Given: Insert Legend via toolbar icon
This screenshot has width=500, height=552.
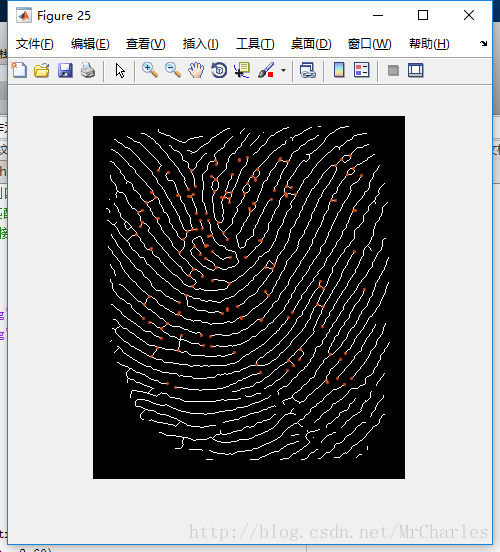Looking at the screenshot, I should 362,70.
